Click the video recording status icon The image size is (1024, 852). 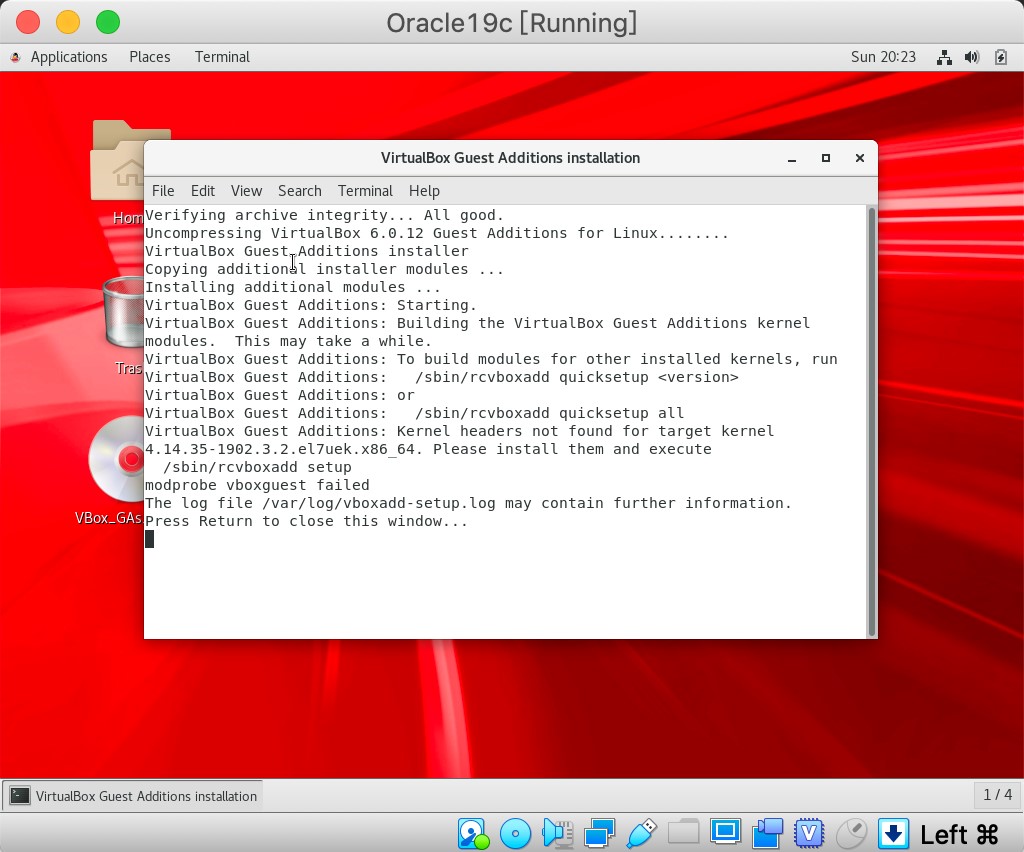[767, 834]
